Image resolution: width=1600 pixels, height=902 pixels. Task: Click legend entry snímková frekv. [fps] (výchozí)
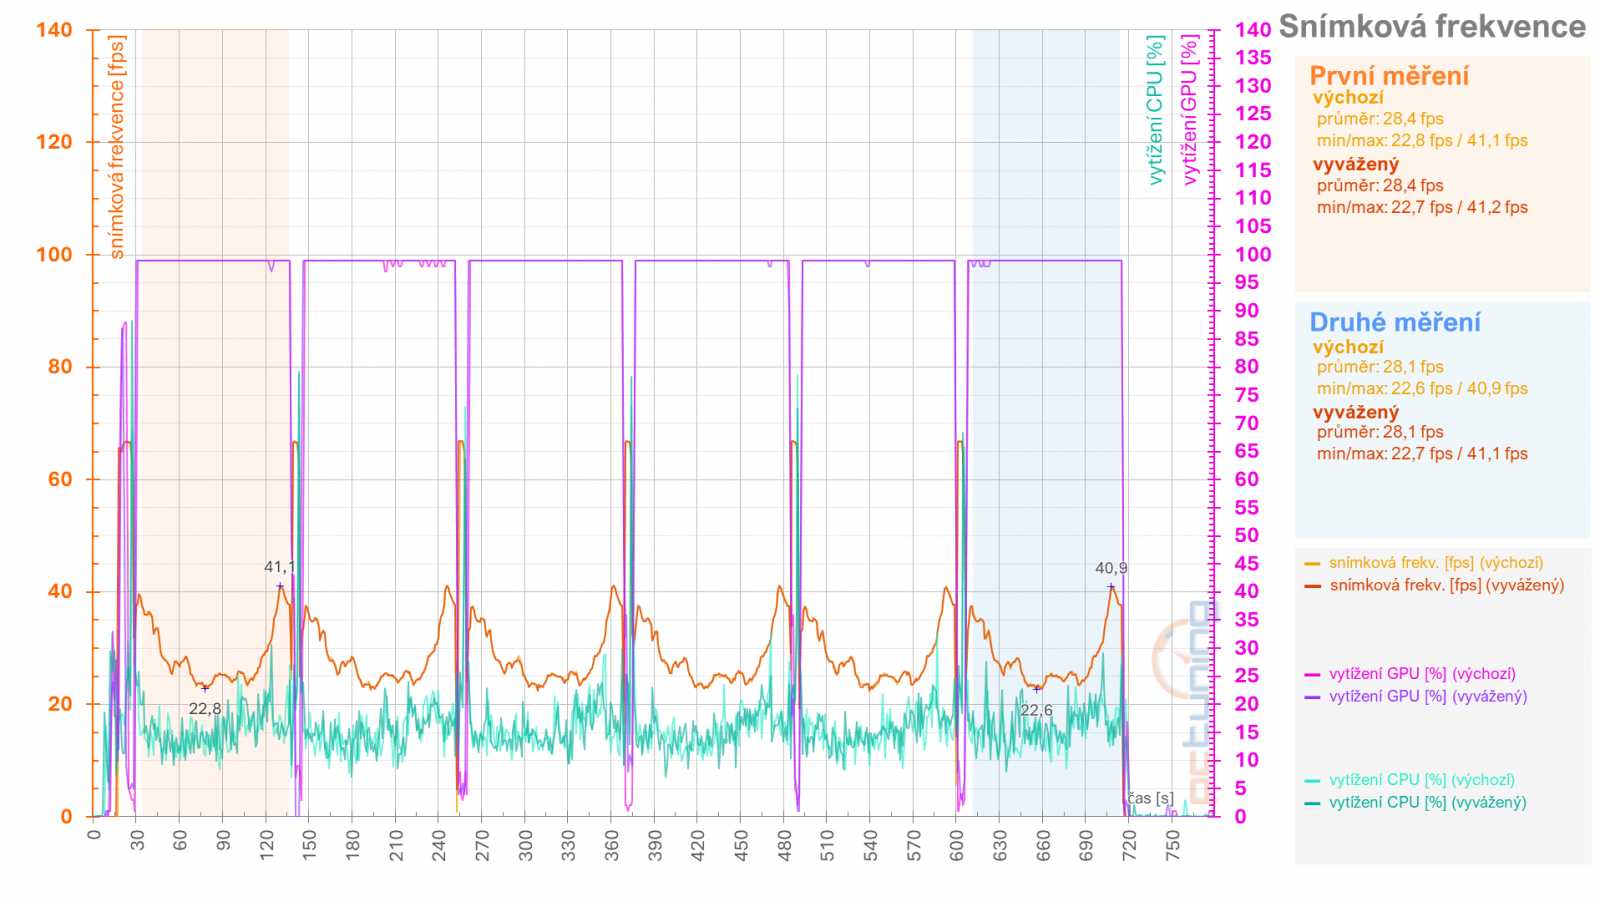[1436, 563]
